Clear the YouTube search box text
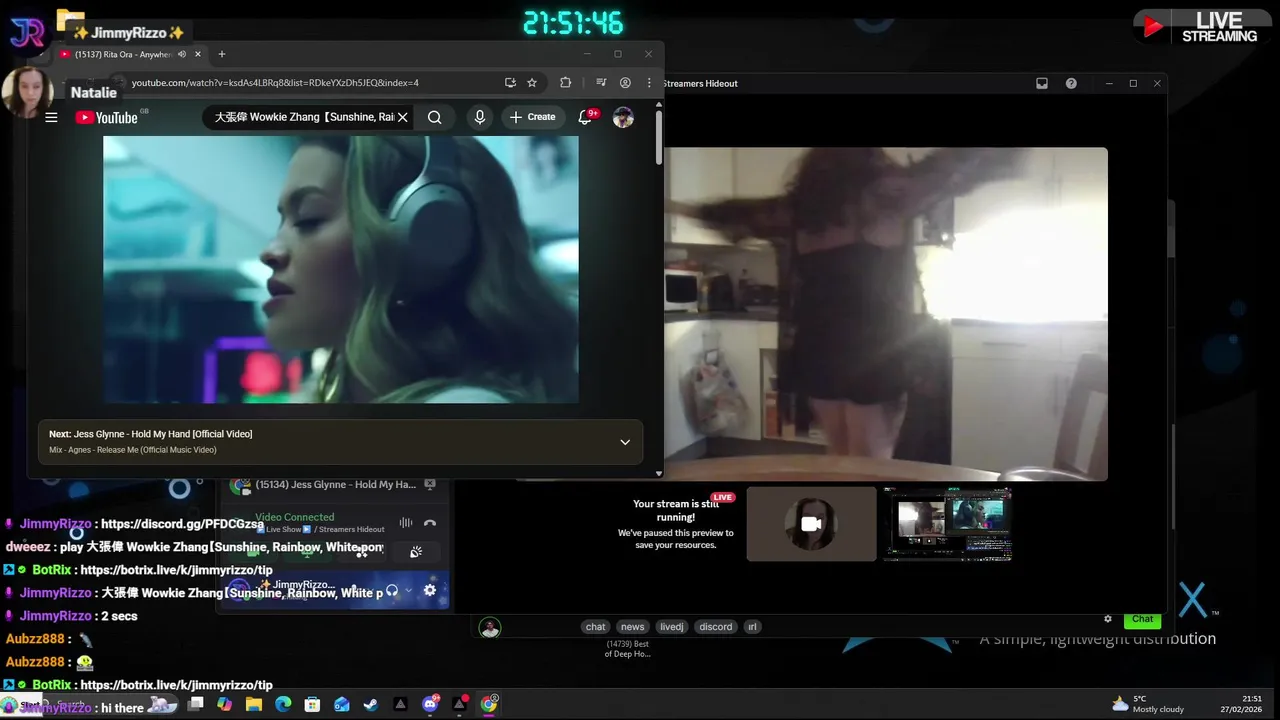1280x720 pixels. (402, 117)
